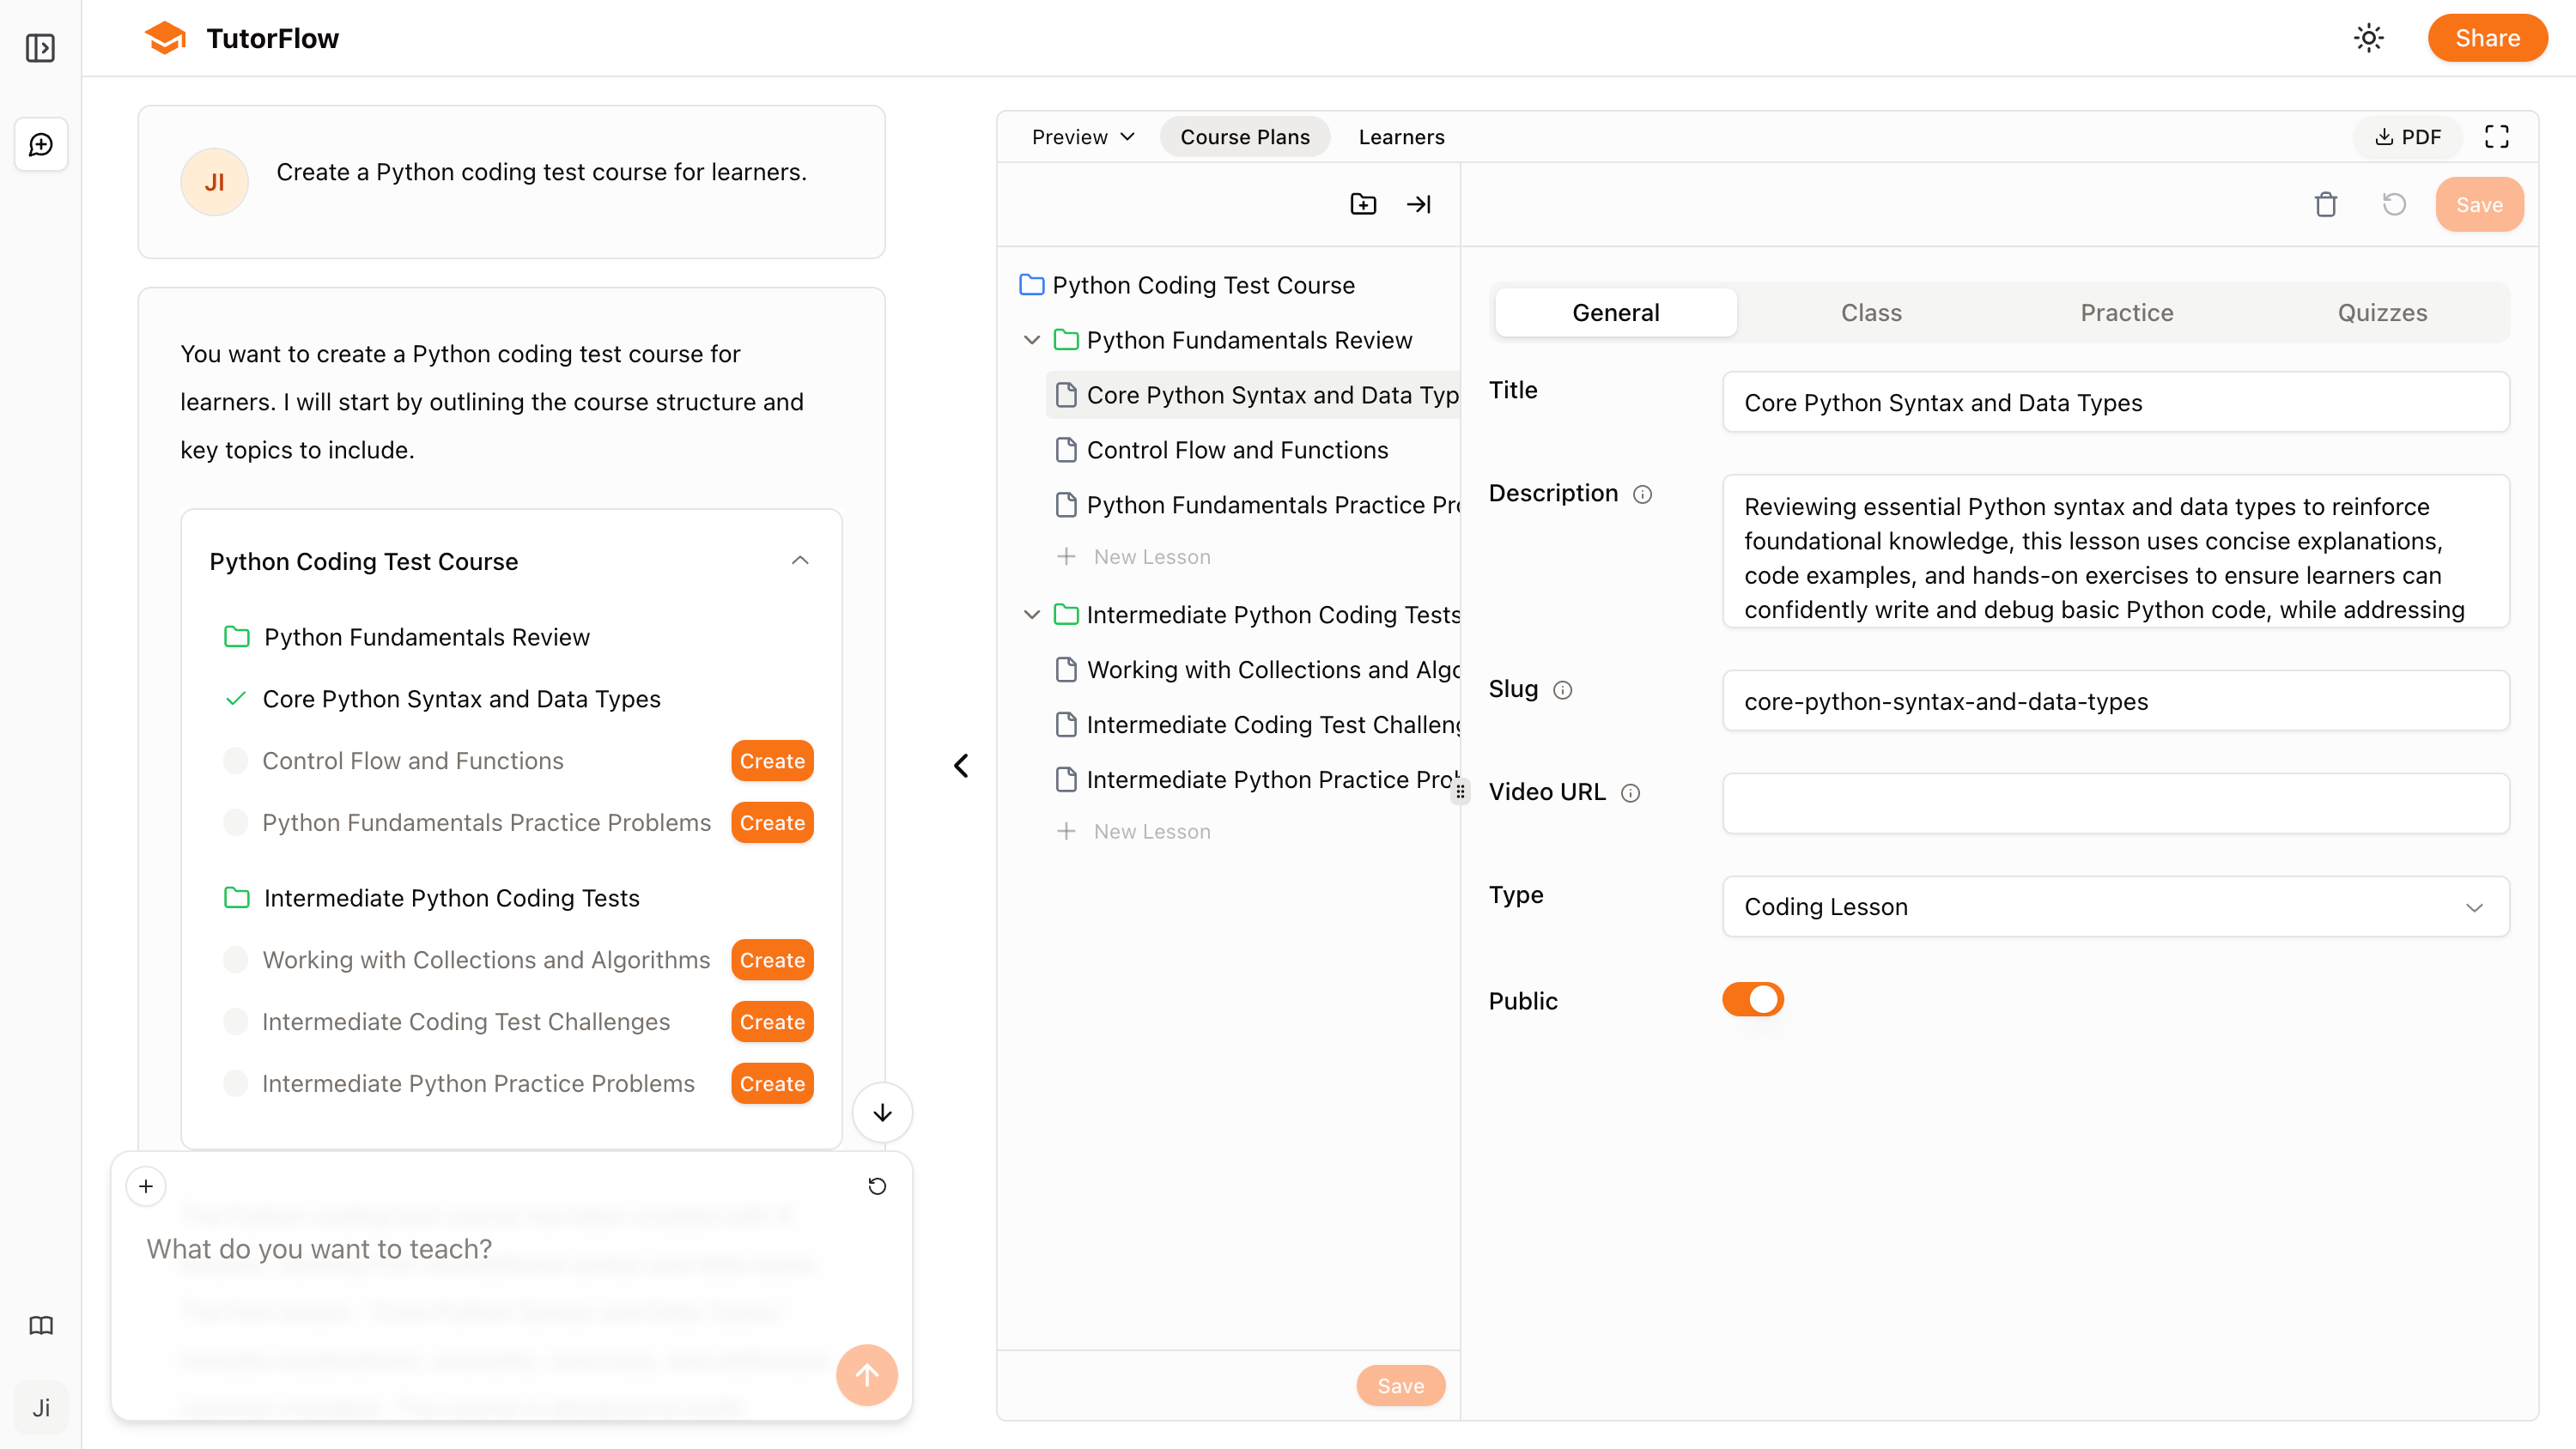This screenshot has width=2576, height=1449.
Task: Click the refresh icon in chat input
Action: (x=877, y=1186)
